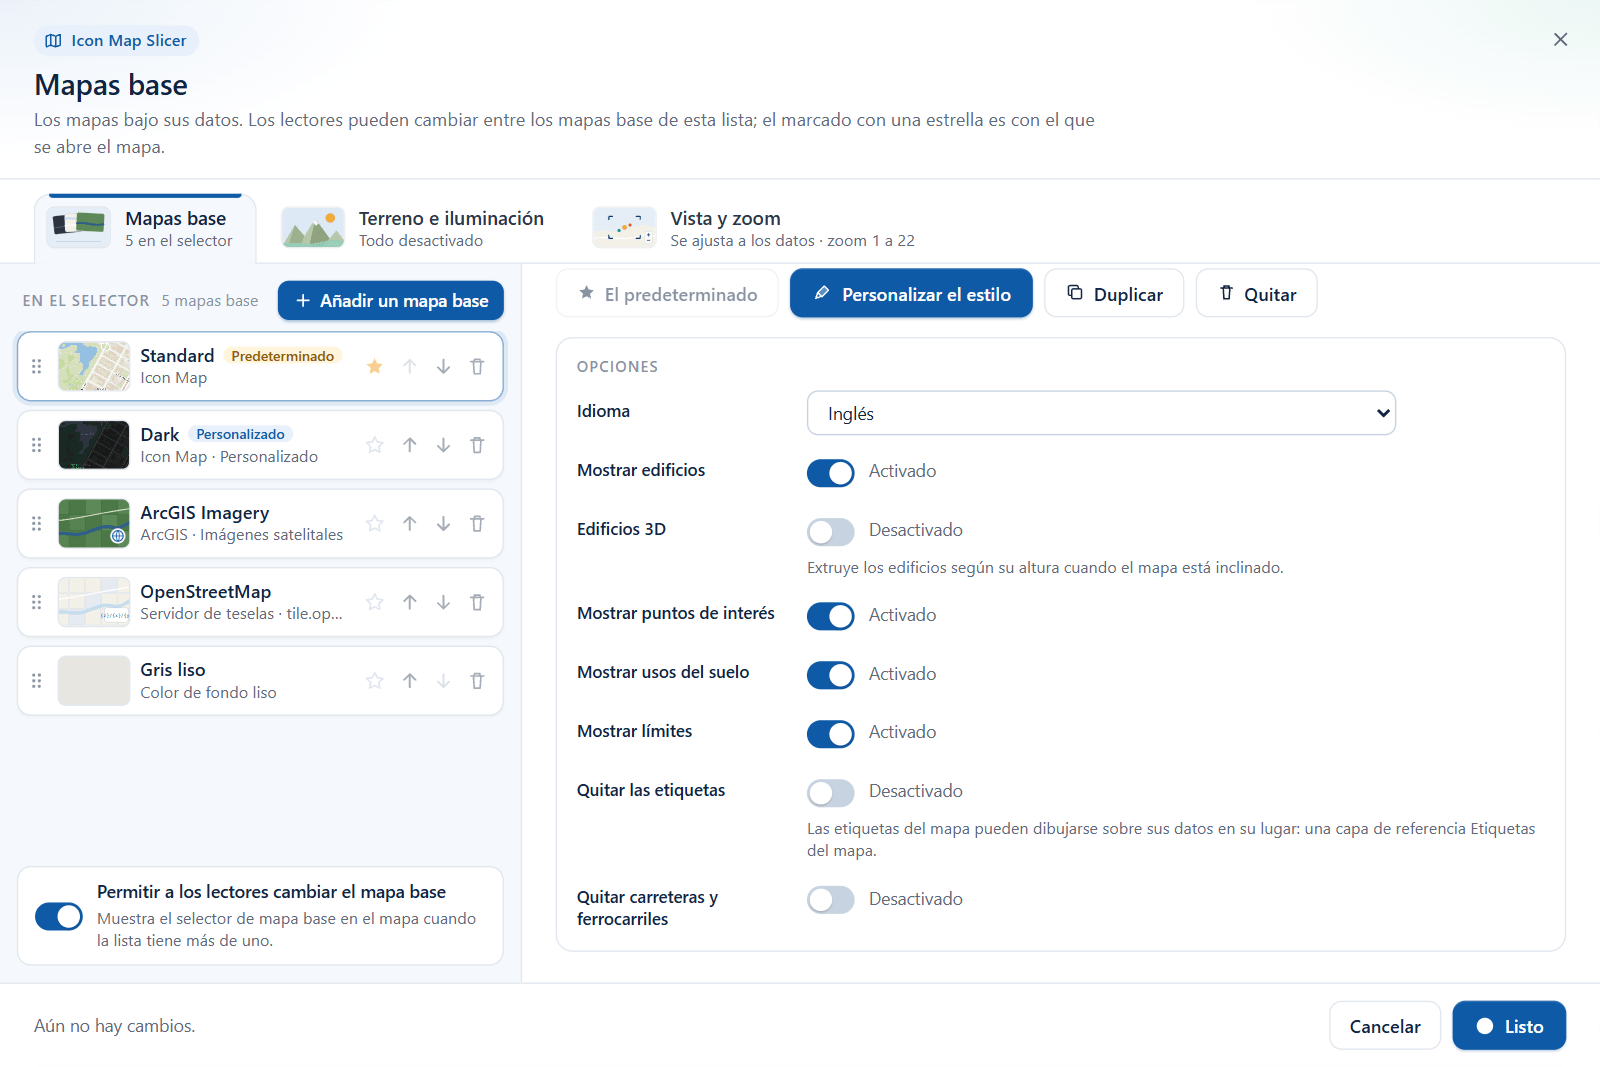The width and height of the screenshot is (1600, 1067).
Task: Click the Icon Map Slicer badge
Action: point(117,41)
